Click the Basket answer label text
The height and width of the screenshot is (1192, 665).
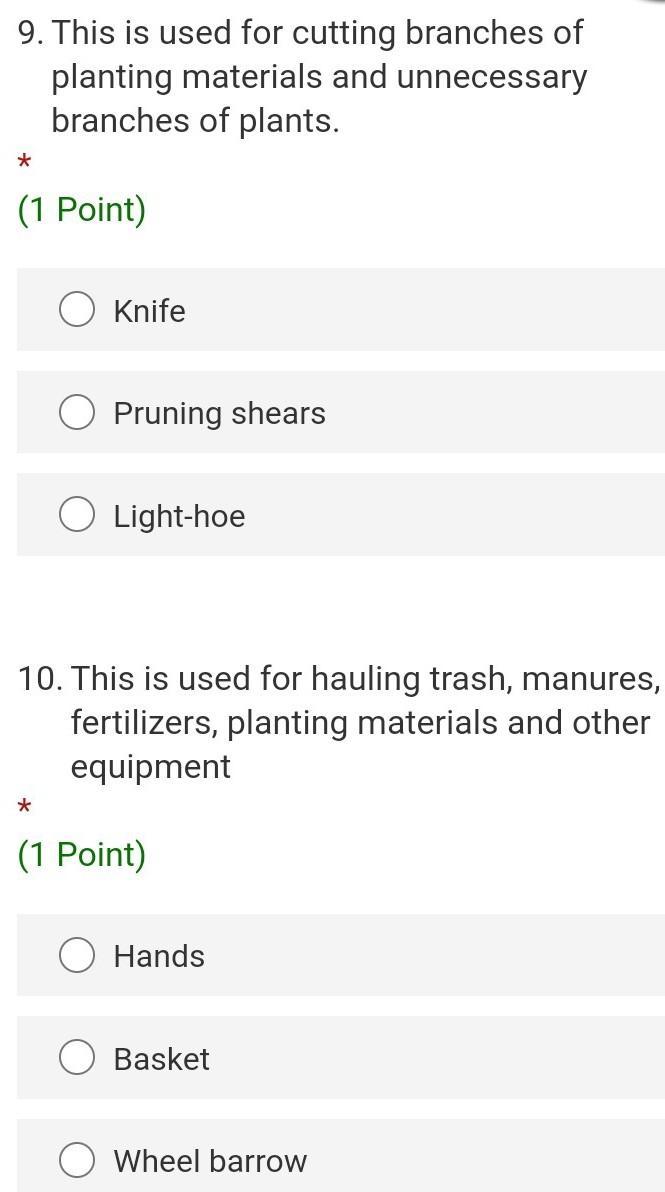pos(161,1059)
